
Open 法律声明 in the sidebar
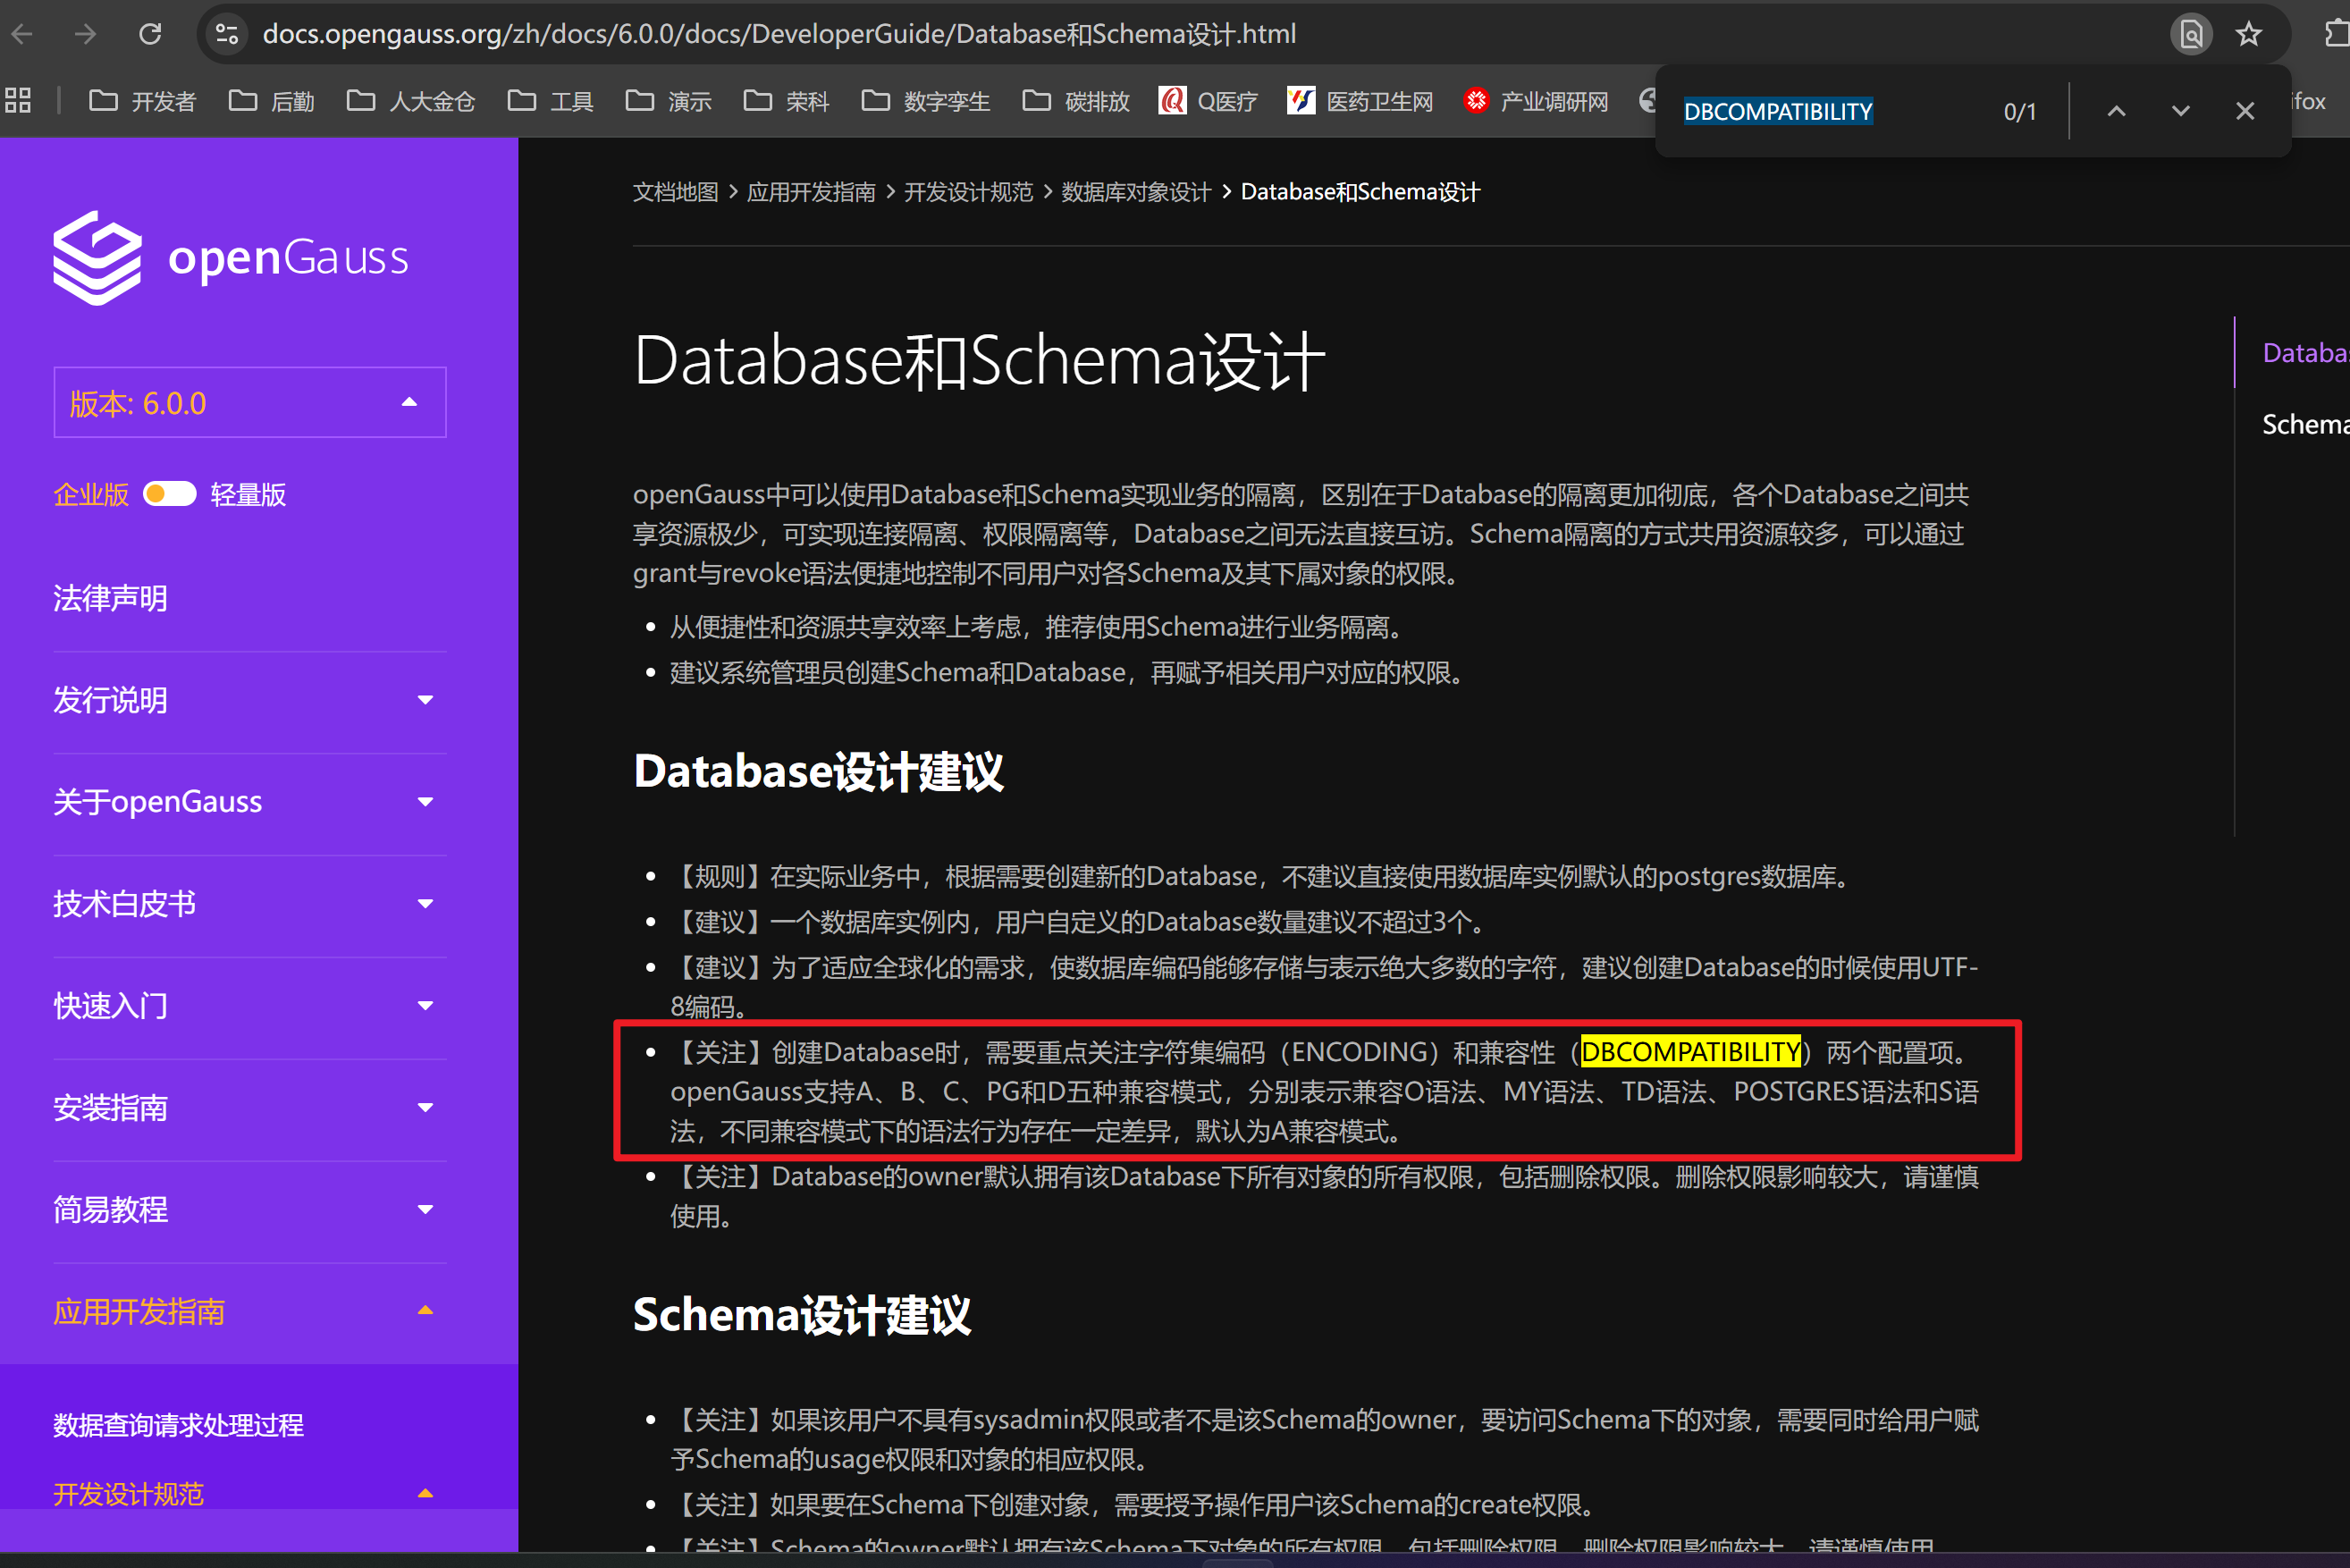click(x=110, y=598)
